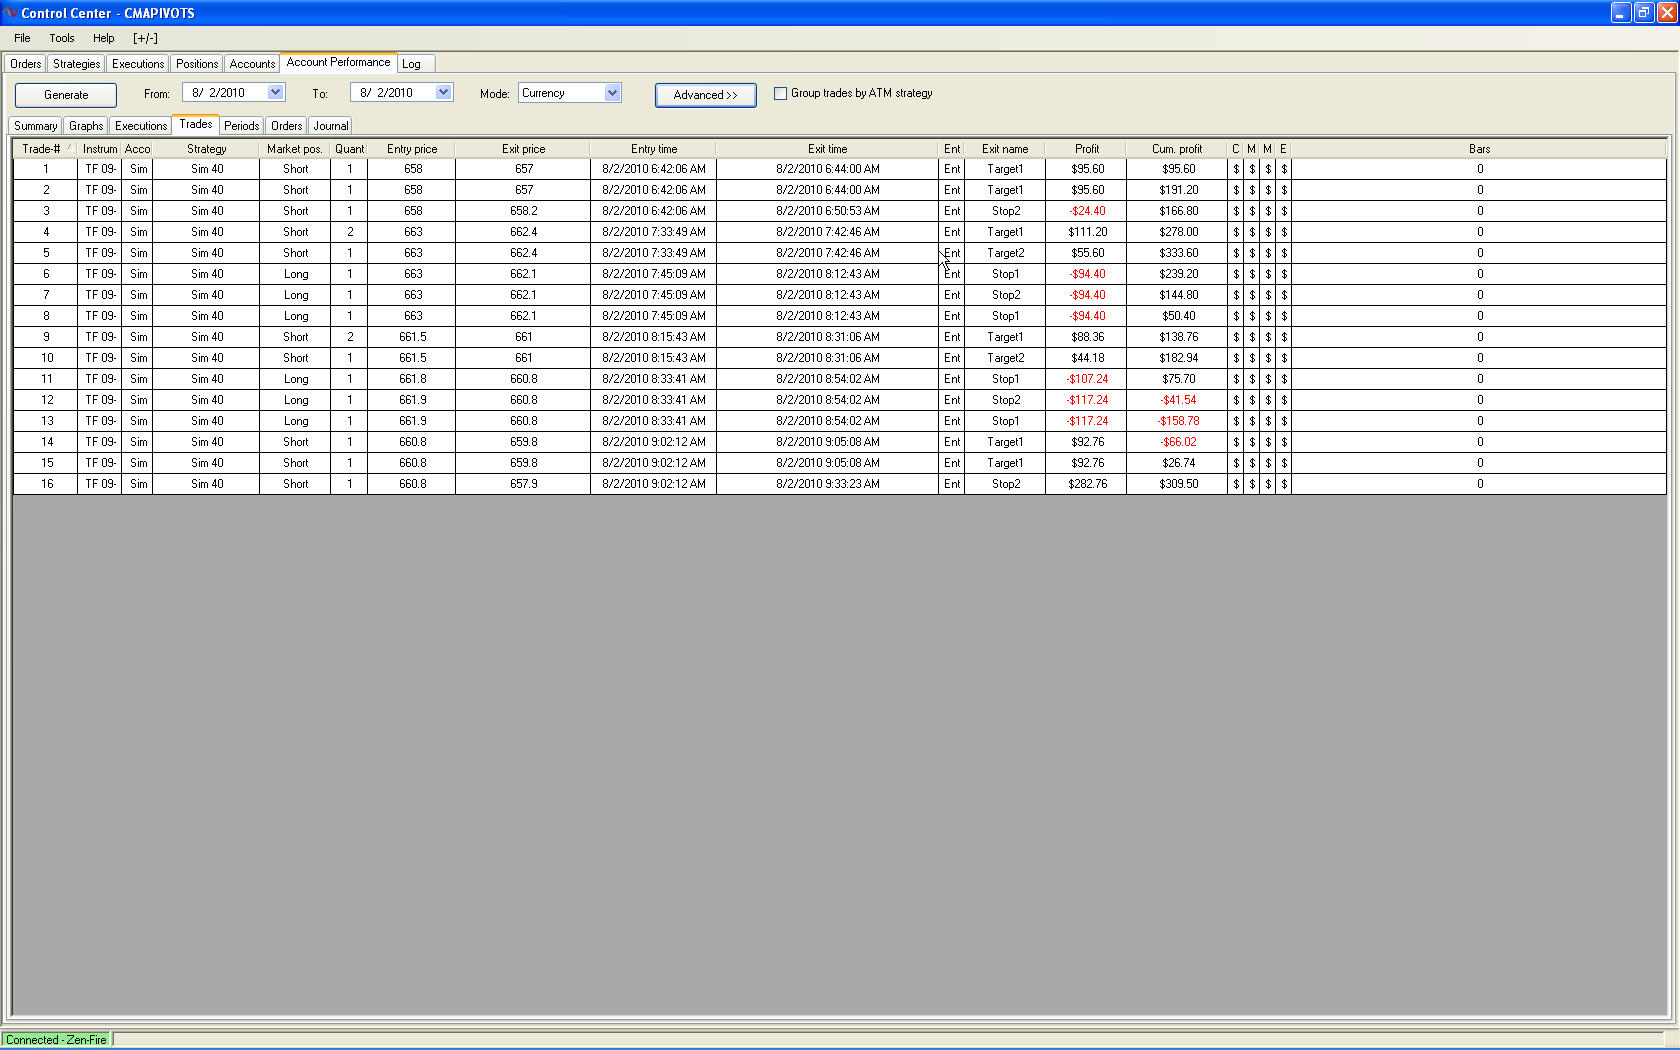Minimize the Control Center window
Screen dimensions: 1680x1050
pos(1621,13)
